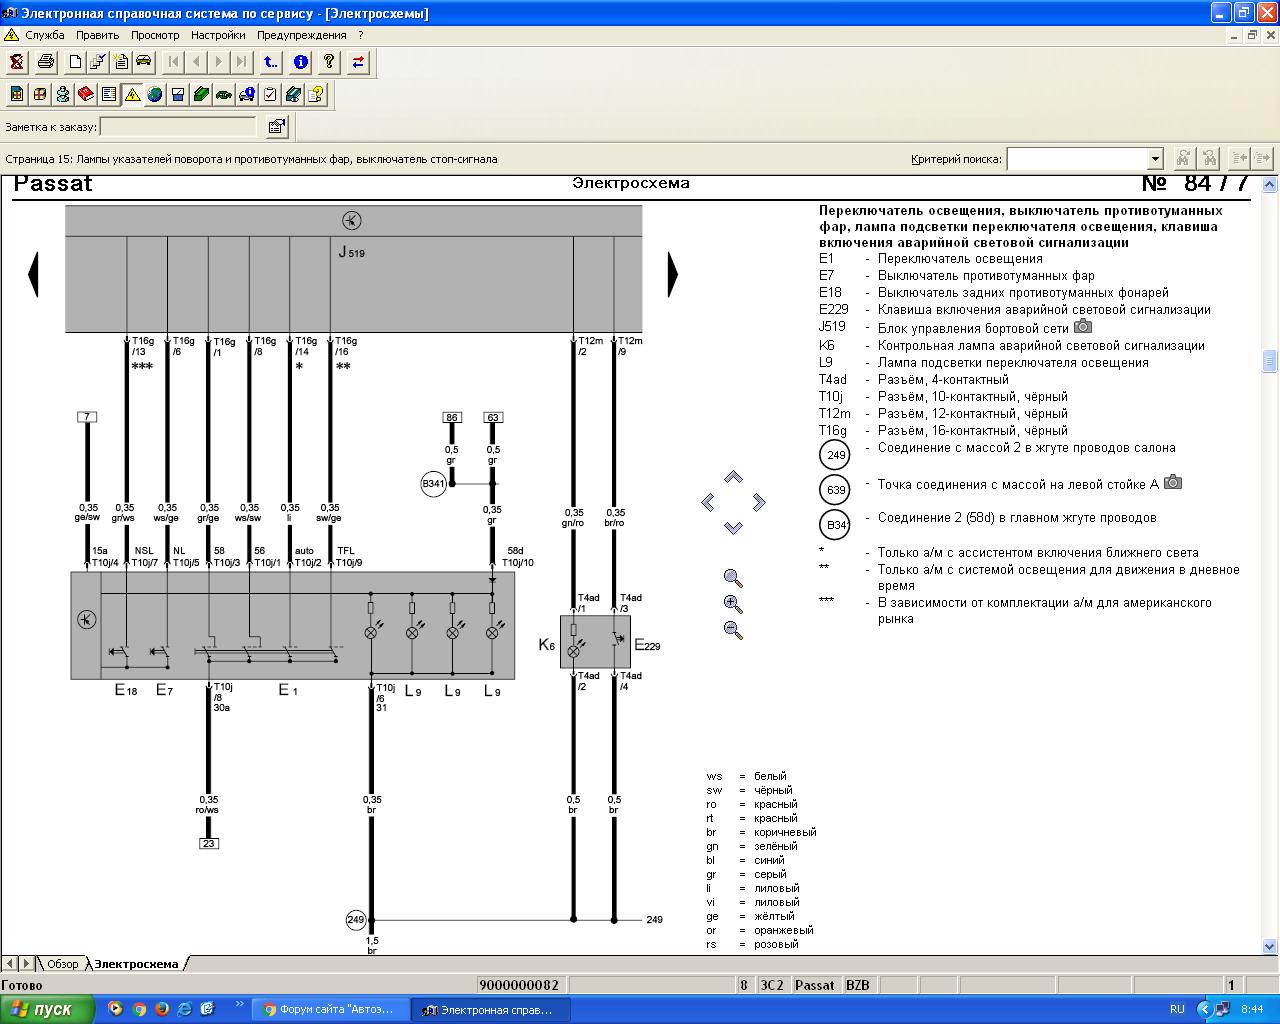Click the blank new document icon
The image size is (1280, 1024).
(75, 62)
